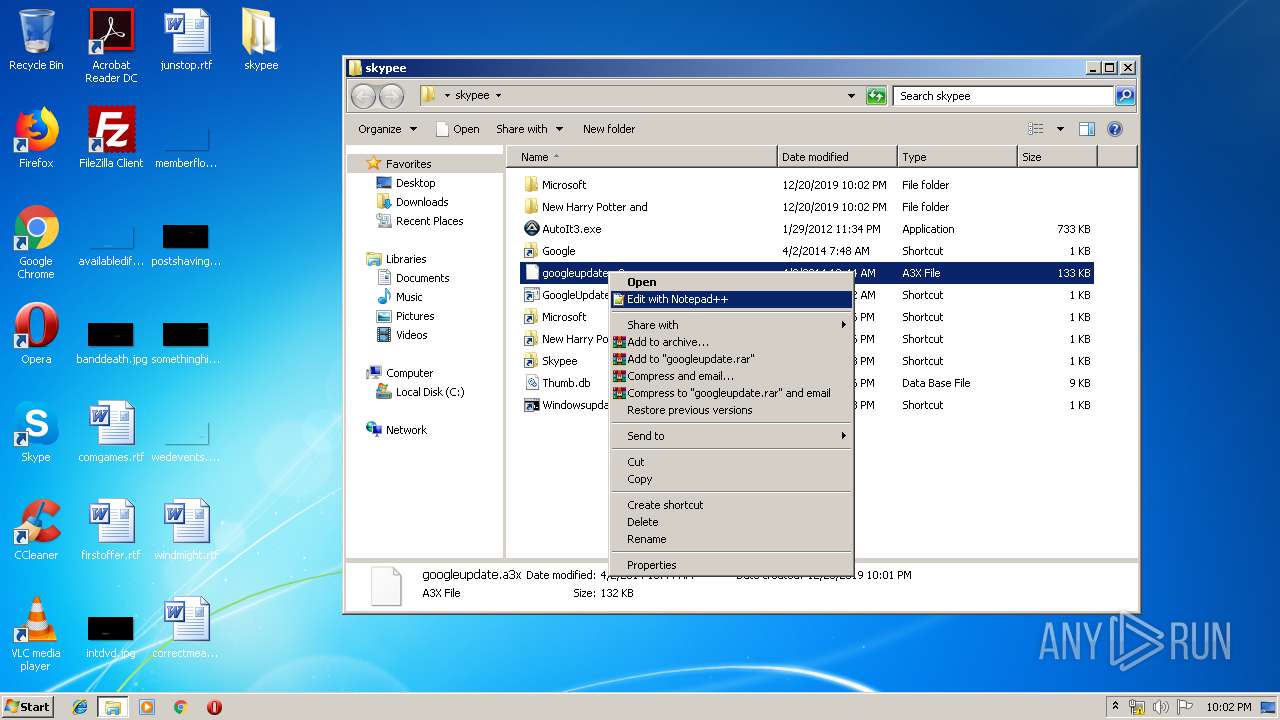The width and height of the screenshot is (1280, 720).
Task: Expand the skypee breadcrumb dropdown arrow
Action: pyautogui.click(x=498, y=96)
